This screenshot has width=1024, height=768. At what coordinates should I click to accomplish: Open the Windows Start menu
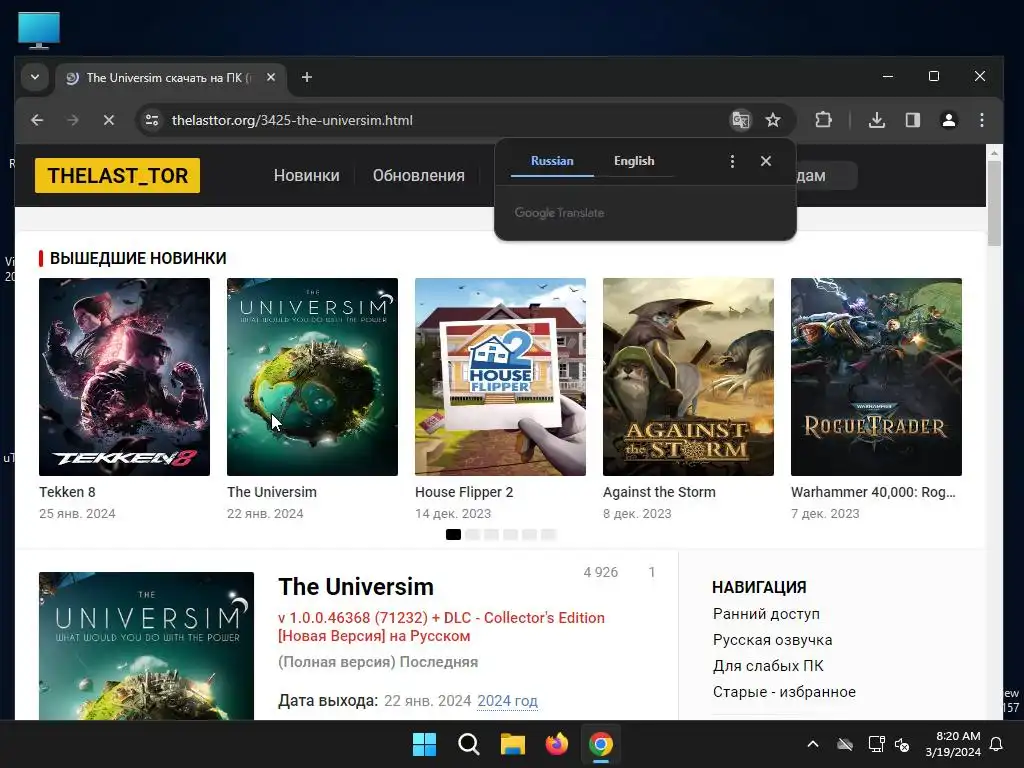(x=424, y=744)
